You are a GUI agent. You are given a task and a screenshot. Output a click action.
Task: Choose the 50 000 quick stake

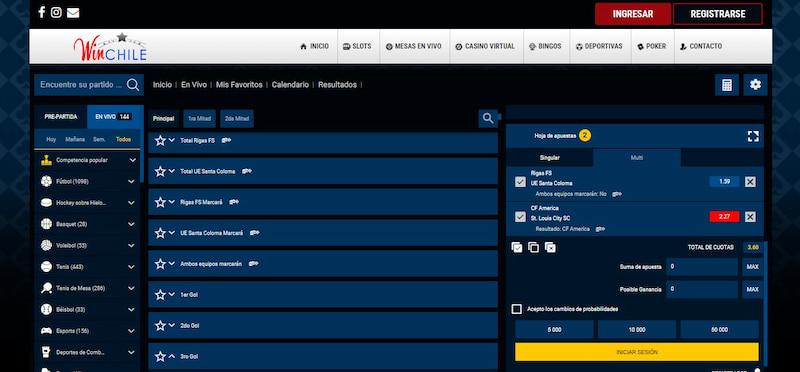point(719,330)
